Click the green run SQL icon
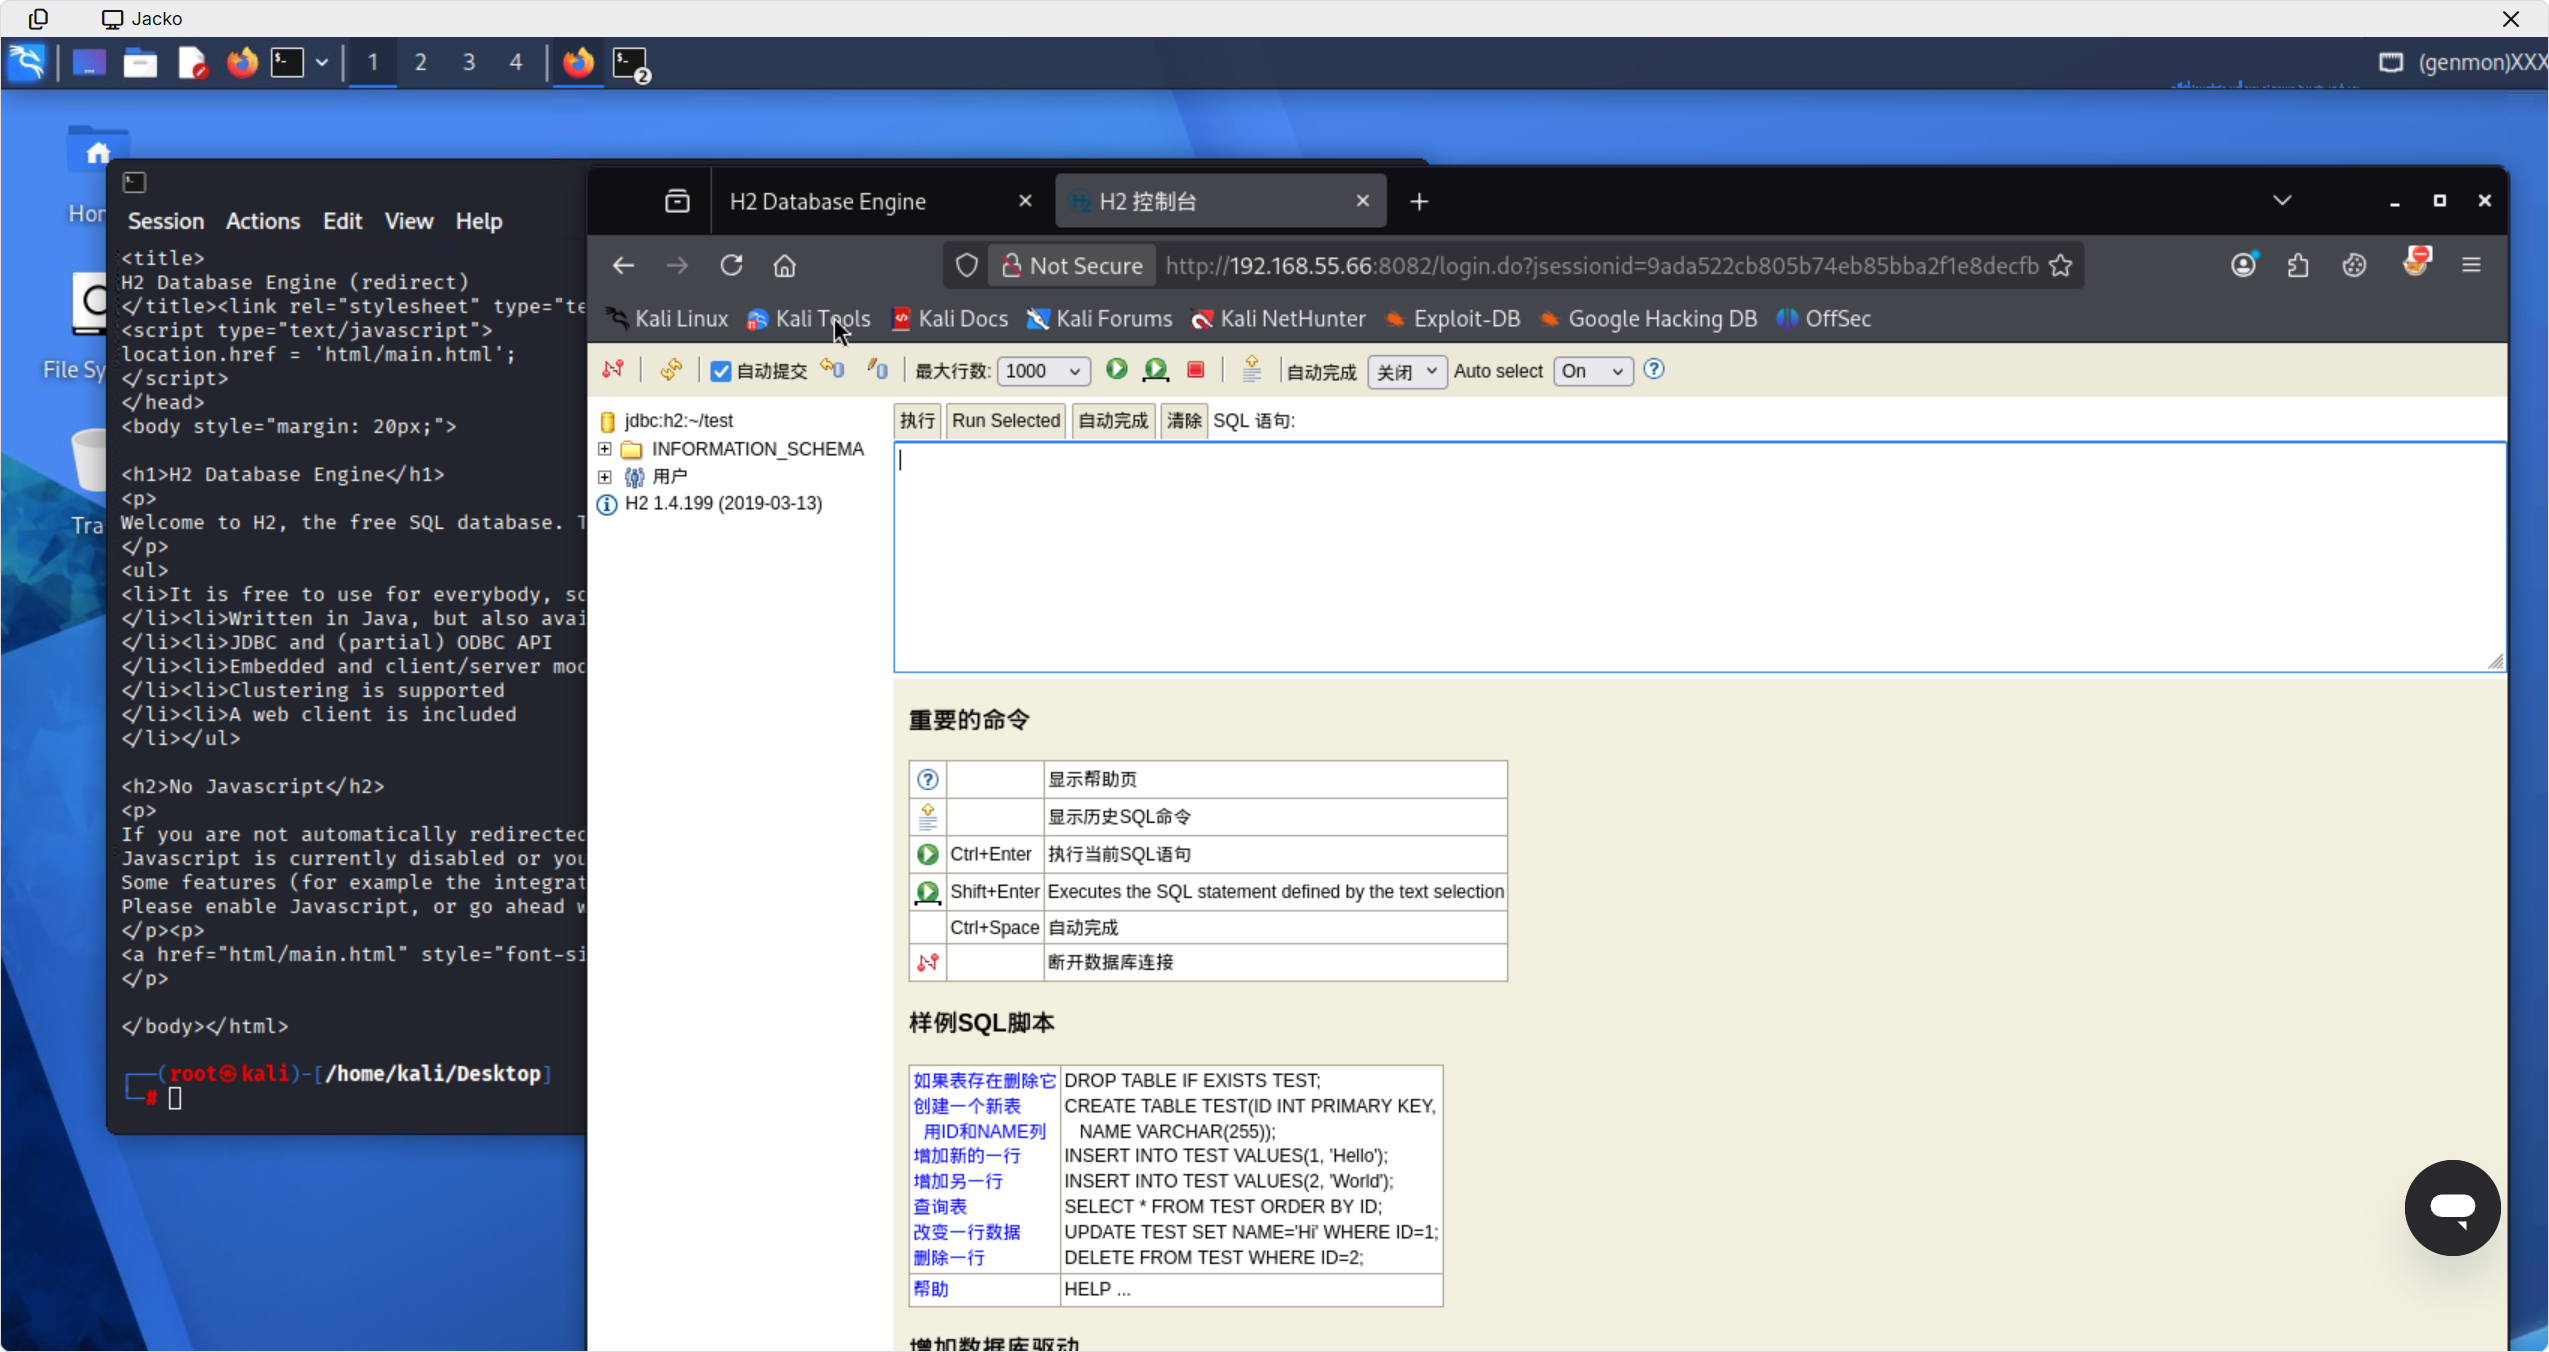The height and width of the screenshot is (1352, 2549). tap(1116, 370)
